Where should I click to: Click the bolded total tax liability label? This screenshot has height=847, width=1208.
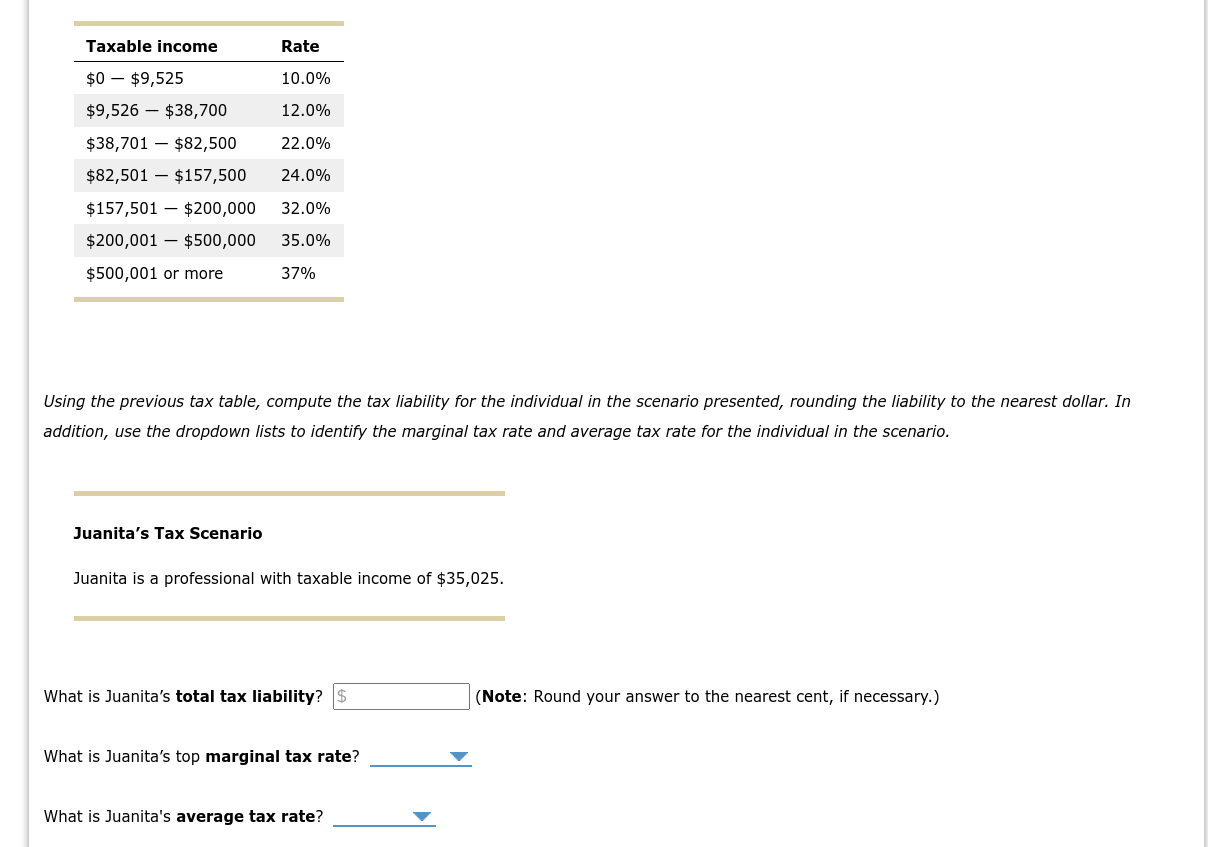(244, 696)
